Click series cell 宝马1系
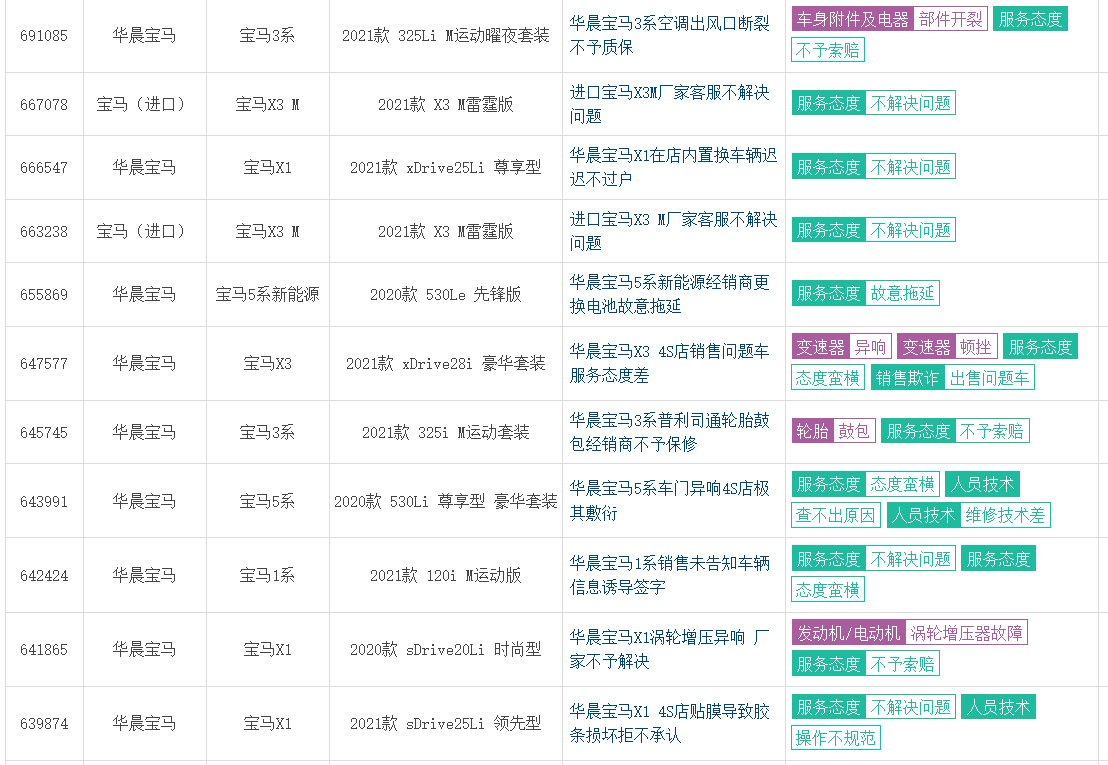 click(267, 575)
